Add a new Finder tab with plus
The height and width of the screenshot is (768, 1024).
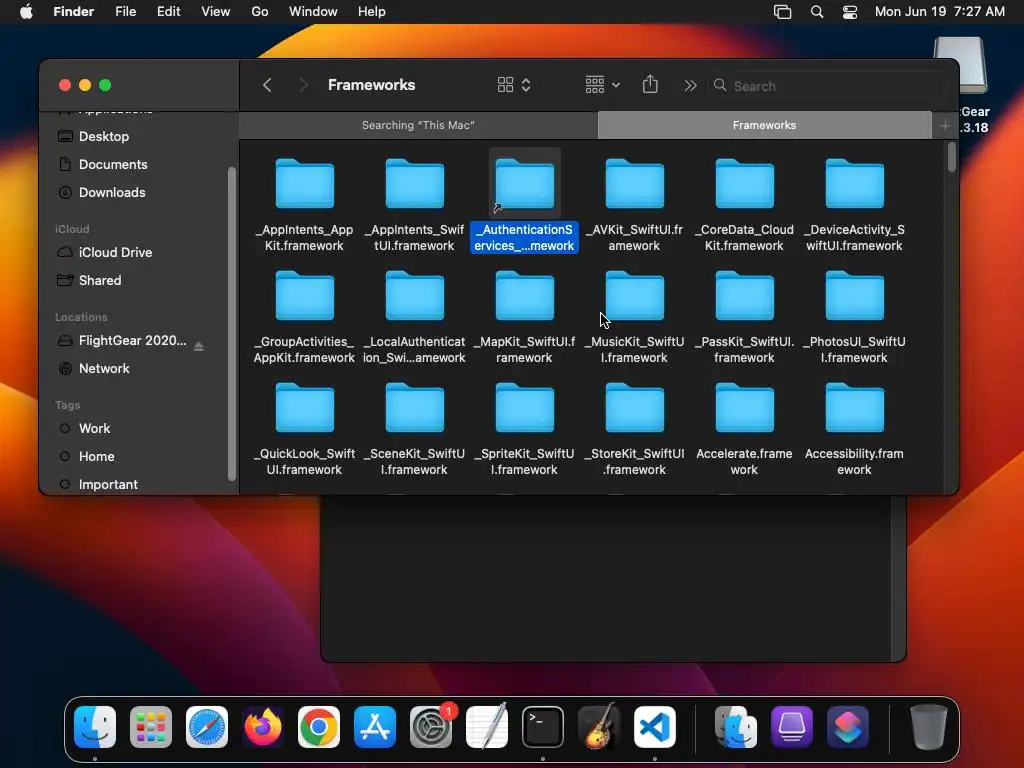[944, 125]
